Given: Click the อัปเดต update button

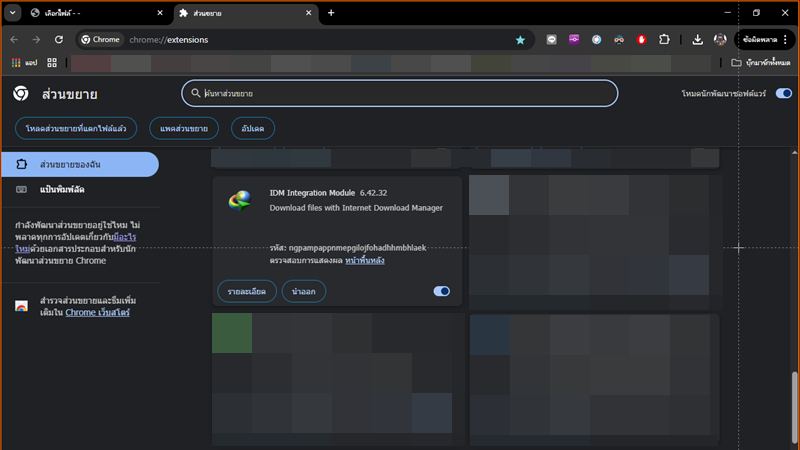Looking at the screenshot, I should click(253, 129).
